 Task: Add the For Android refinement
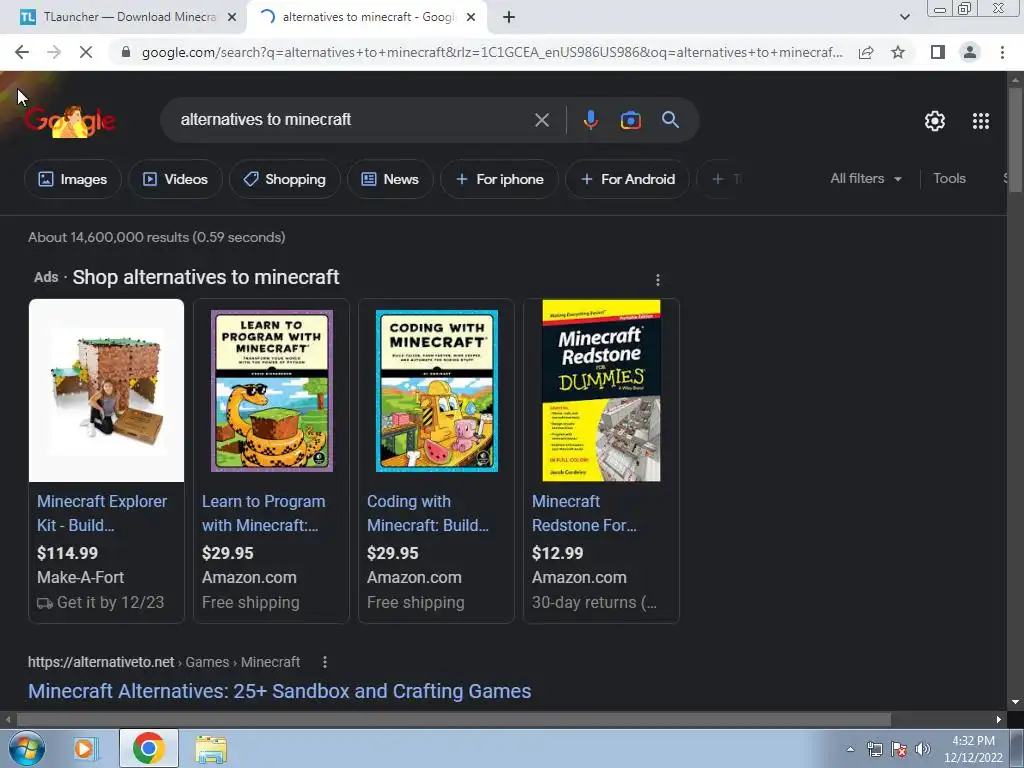coord(627,179)
